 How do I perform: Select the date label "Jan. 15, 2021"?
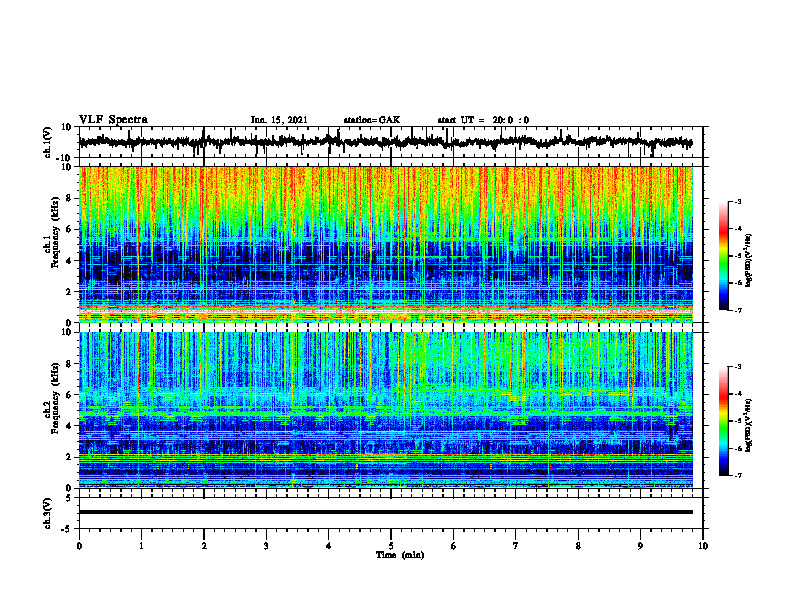[x=279, y=120]
